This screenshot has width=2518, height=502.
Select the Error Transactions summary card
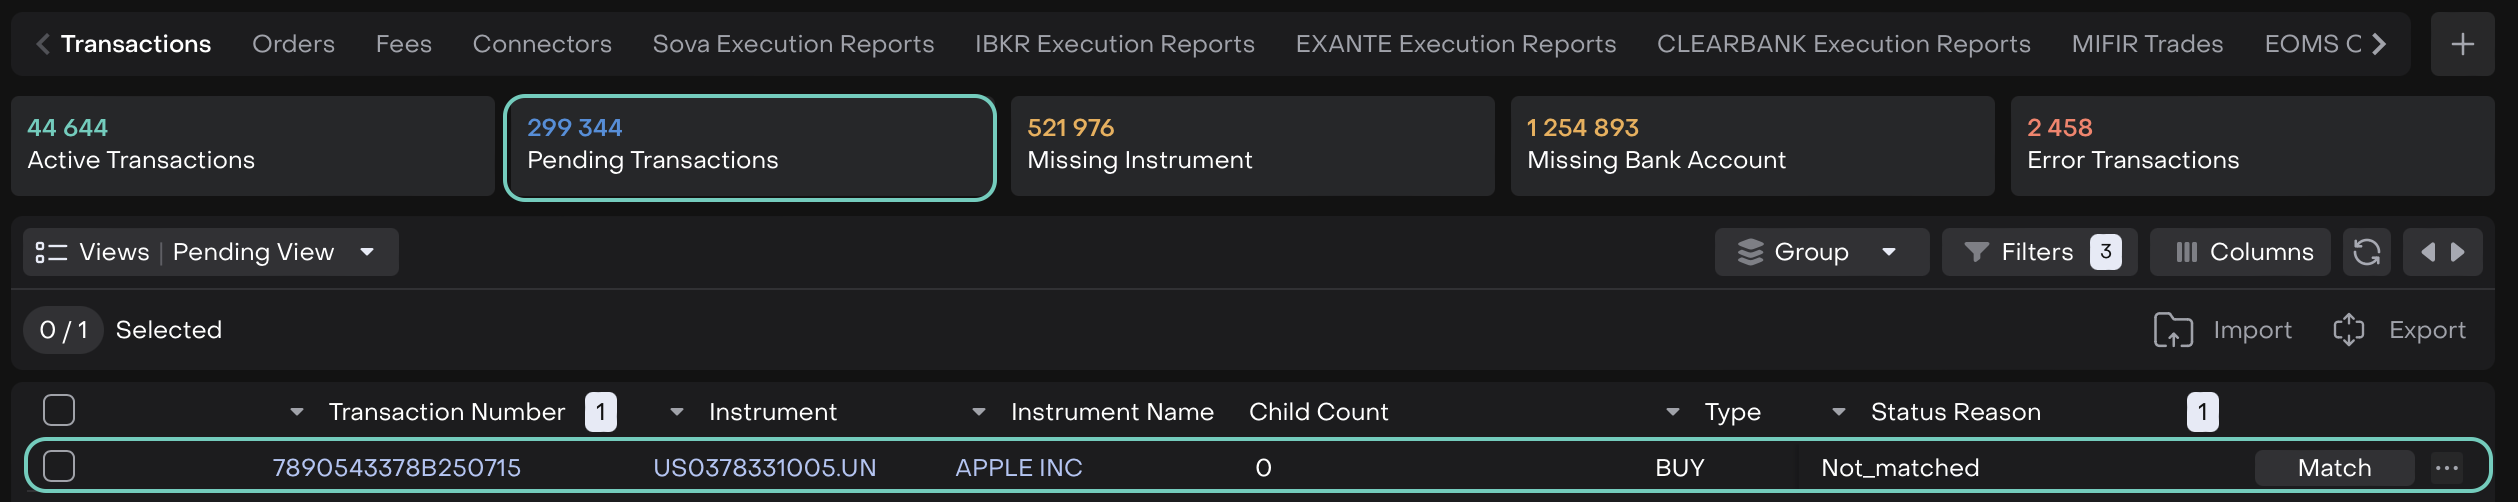pos(2251,146)
